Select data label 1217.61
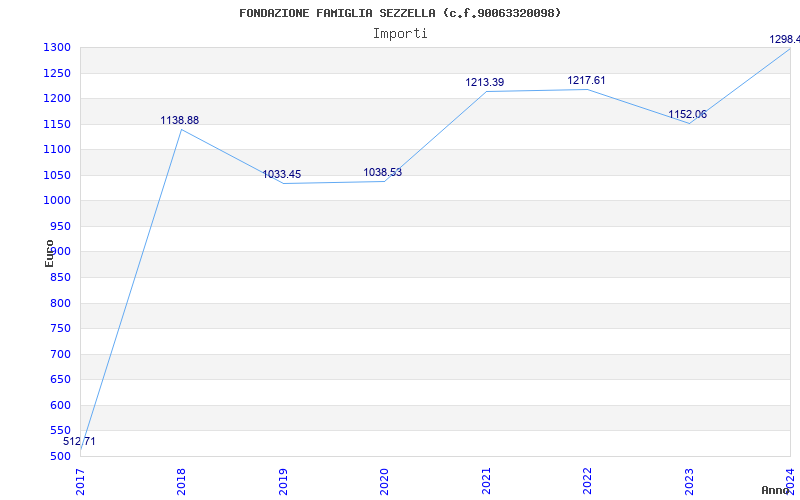 coord(586,81)
